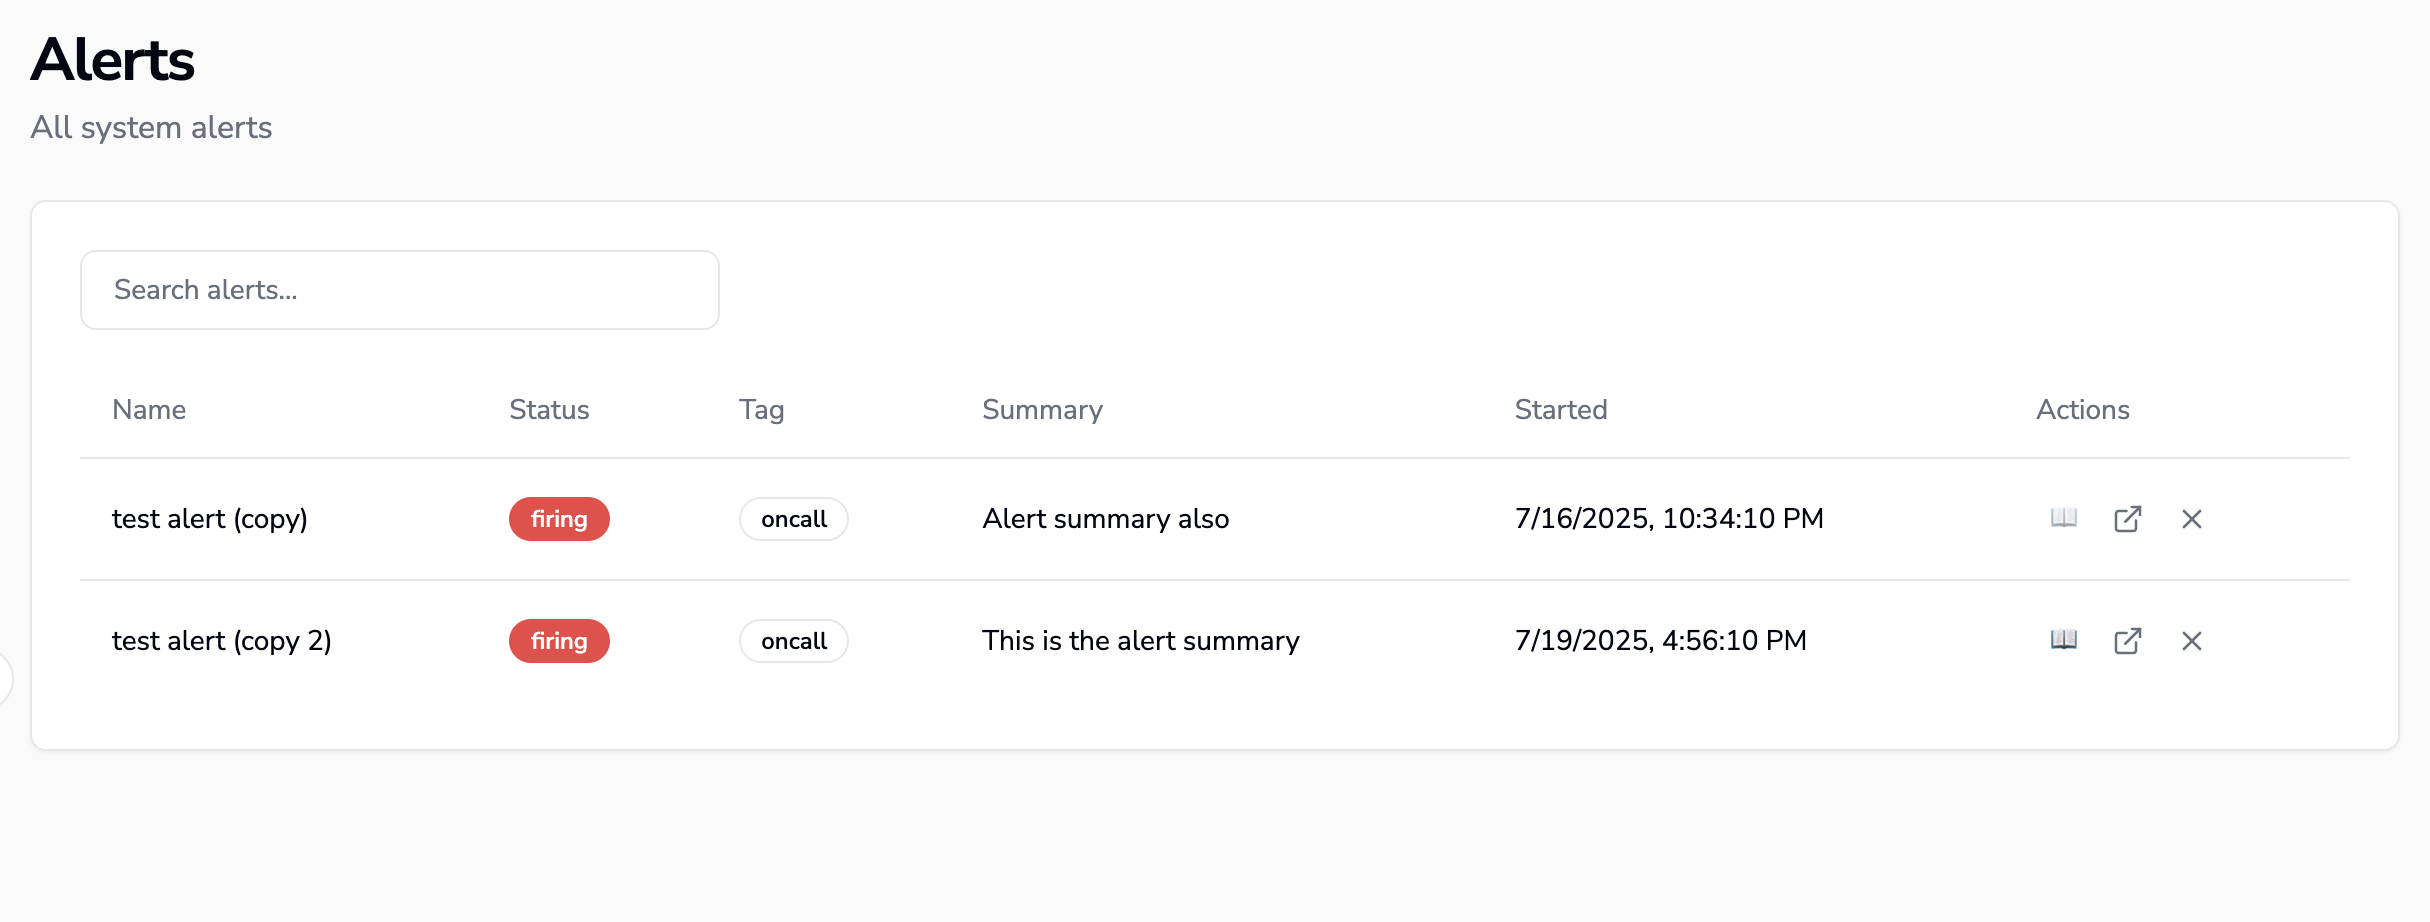Screen dimensions: 2430x922
Task: Open runbook for test alert (copy)
Action: point(2063,518)
